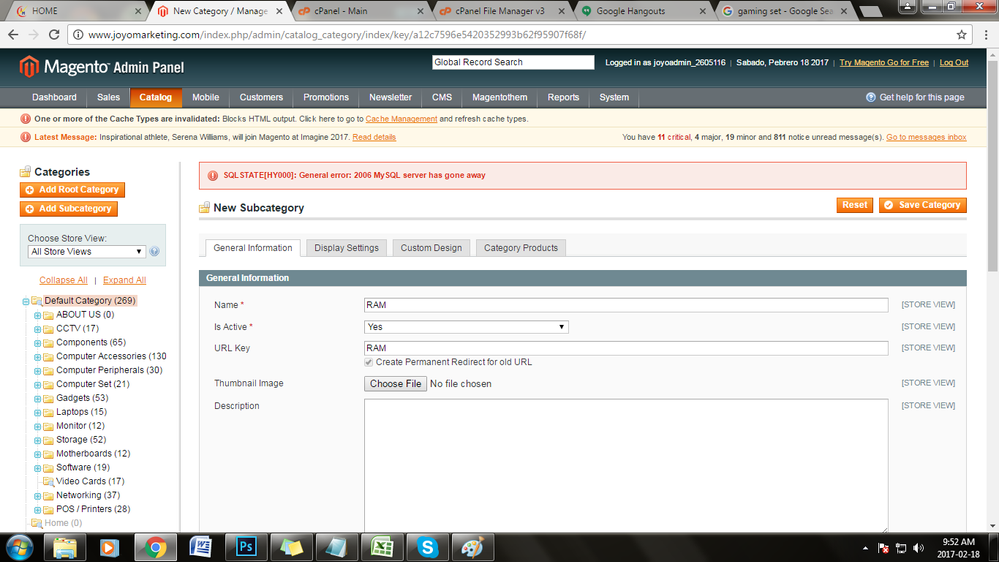Switch to Category Products tab
Screen dimensions: 999x562
(521, 248)
